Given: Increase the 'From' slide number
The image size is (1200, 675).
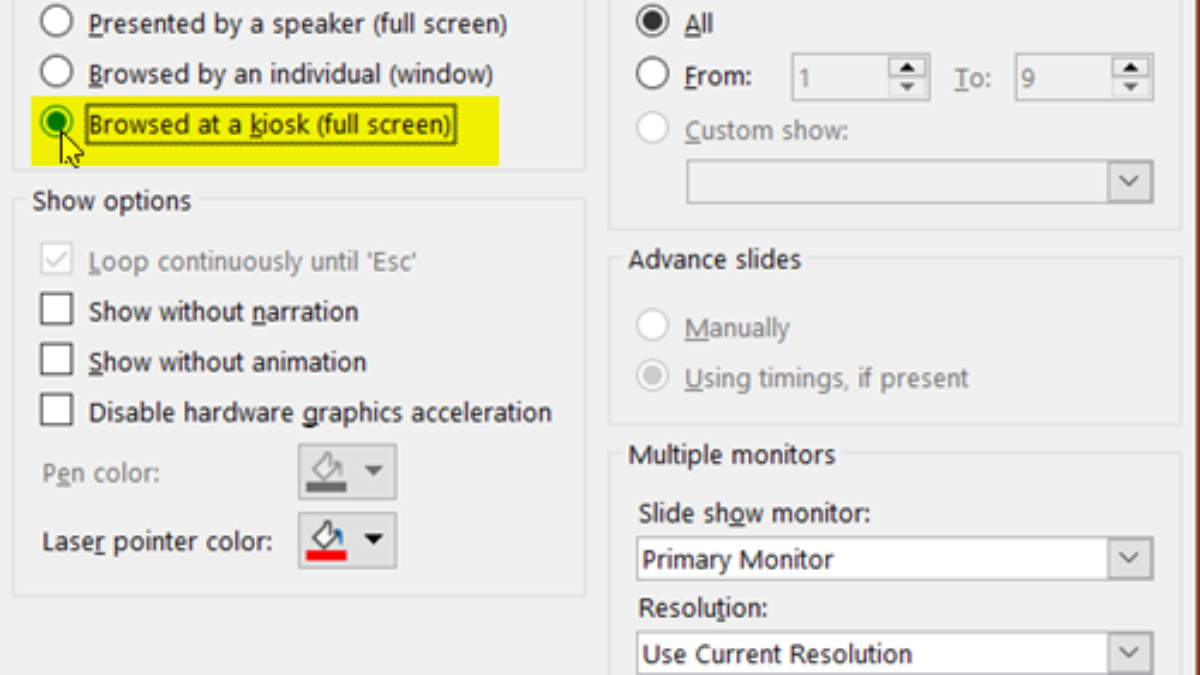Looking at the screenshot, I should point(907,67).
